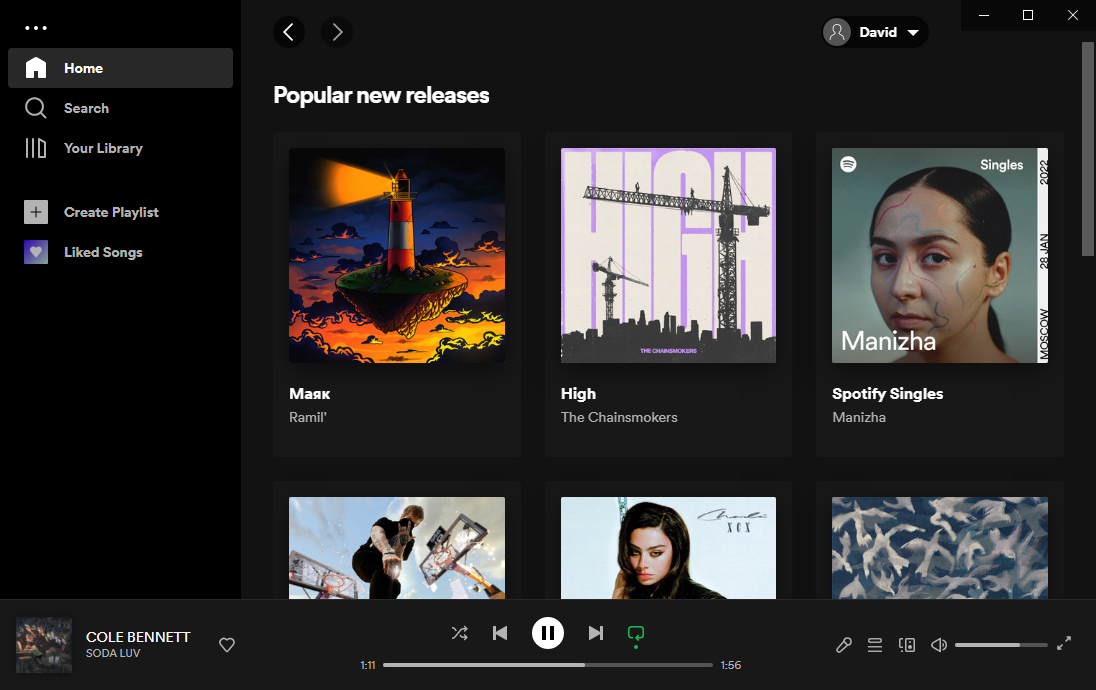Open the Charli XCX album cover
1096x690 pixels.
click(668, 547)
